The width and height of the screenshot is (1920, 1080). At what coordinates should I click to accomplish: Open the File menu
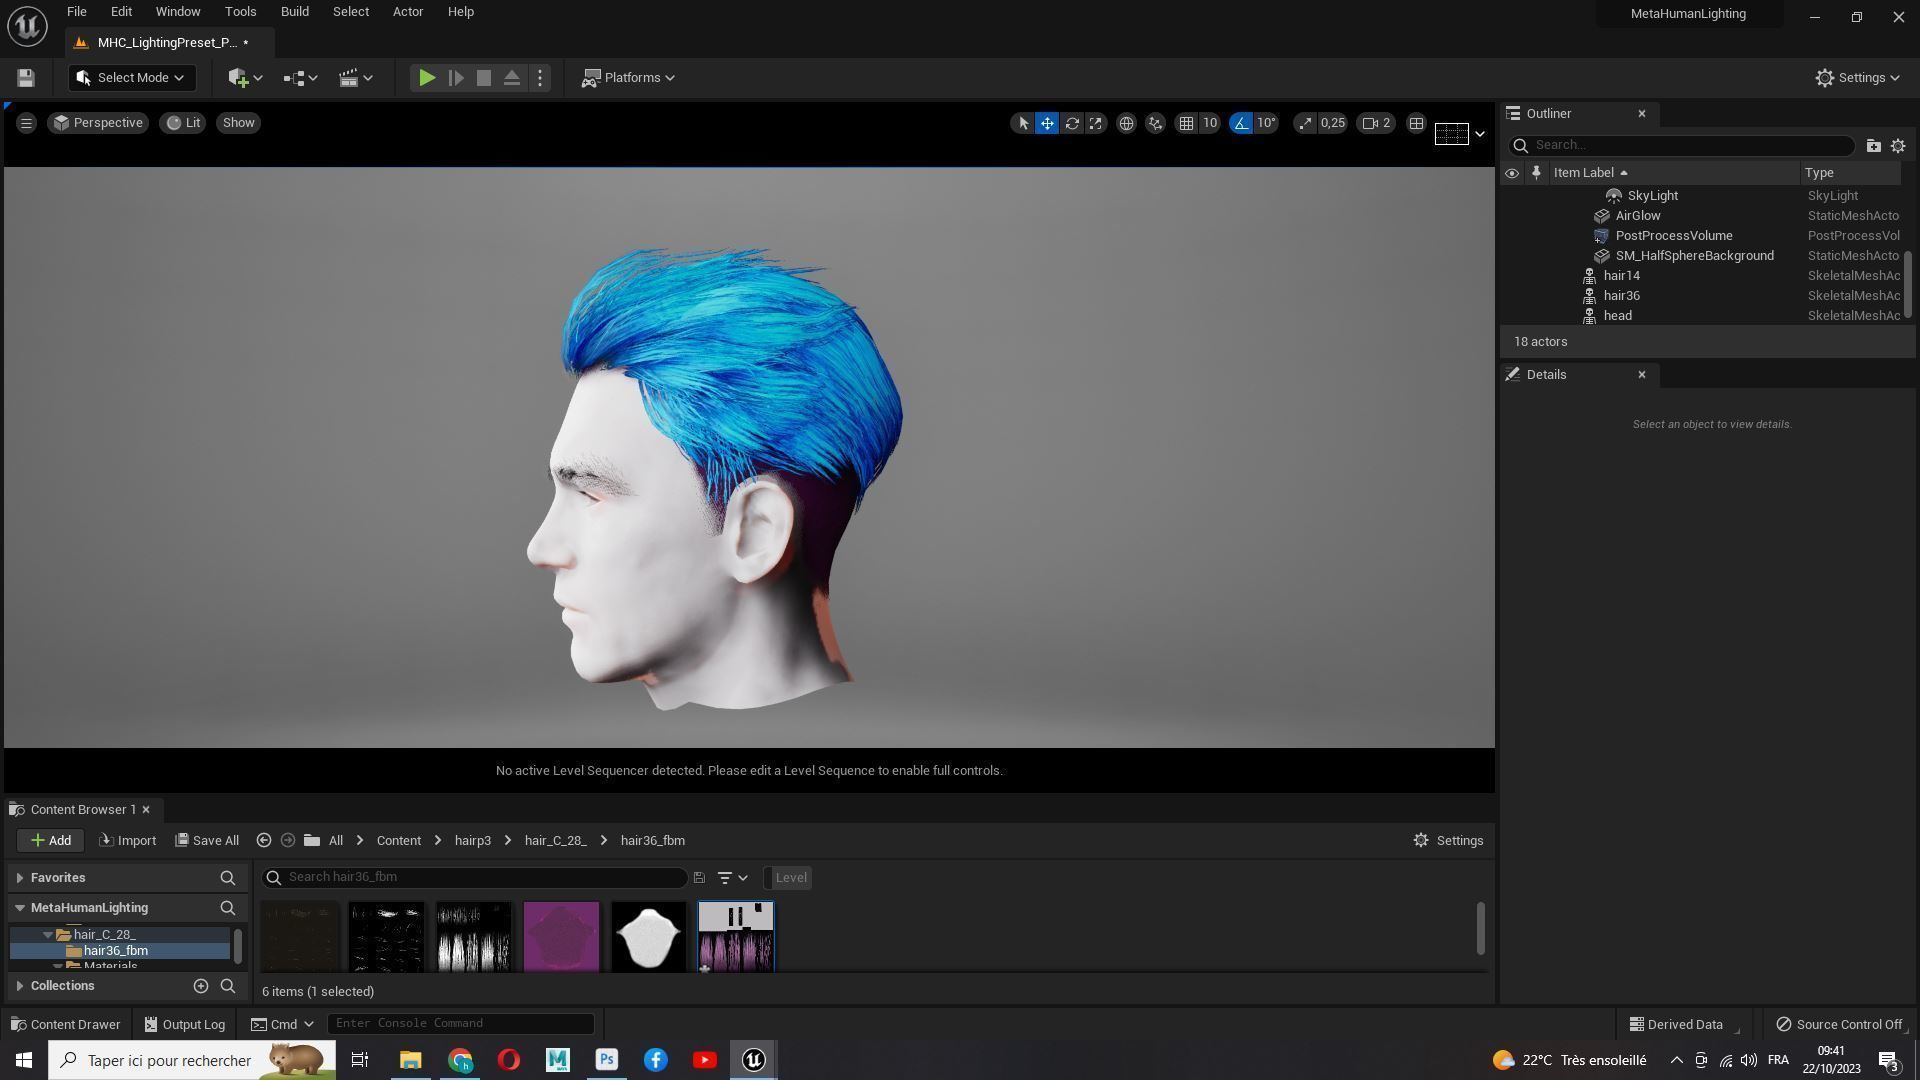coord(77,12)
